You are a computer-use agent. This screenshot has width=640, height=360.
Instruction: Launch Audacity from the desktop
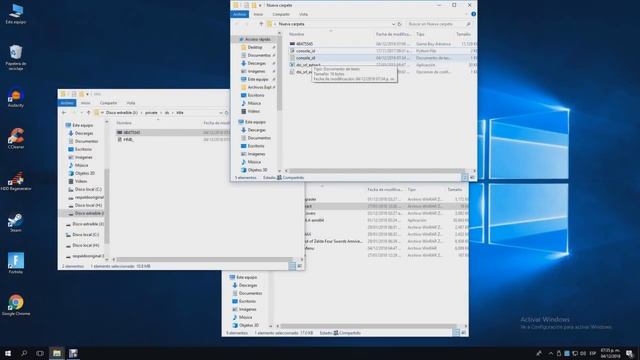[x=16, y=99]
